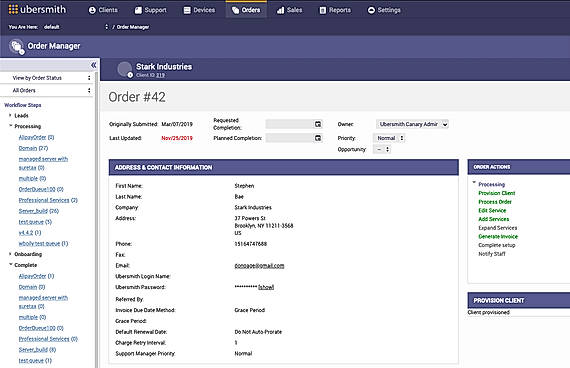The width and height of the screenshot is (570, 368).
Task: Open test queue (5) link
Action: click(x=35, y=222)
